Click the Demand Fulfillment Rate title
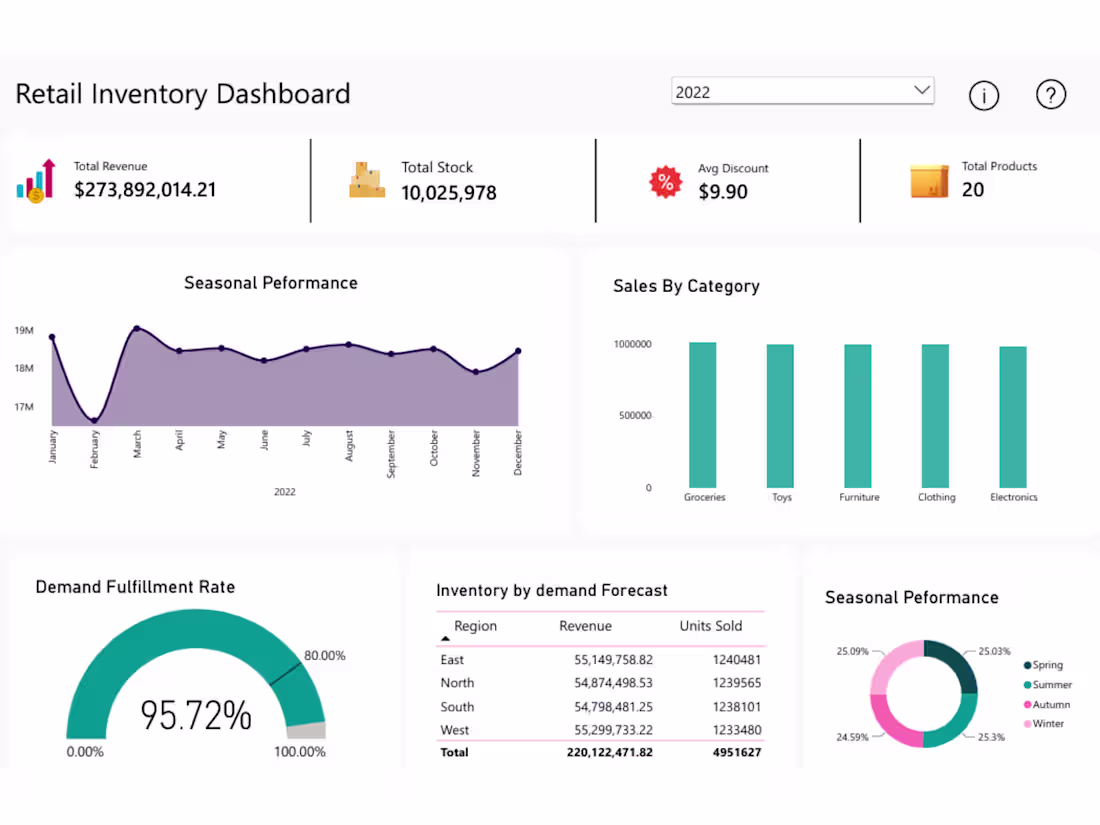The image size is (1100, 825). pyautogui.click(x=135, y=586)
